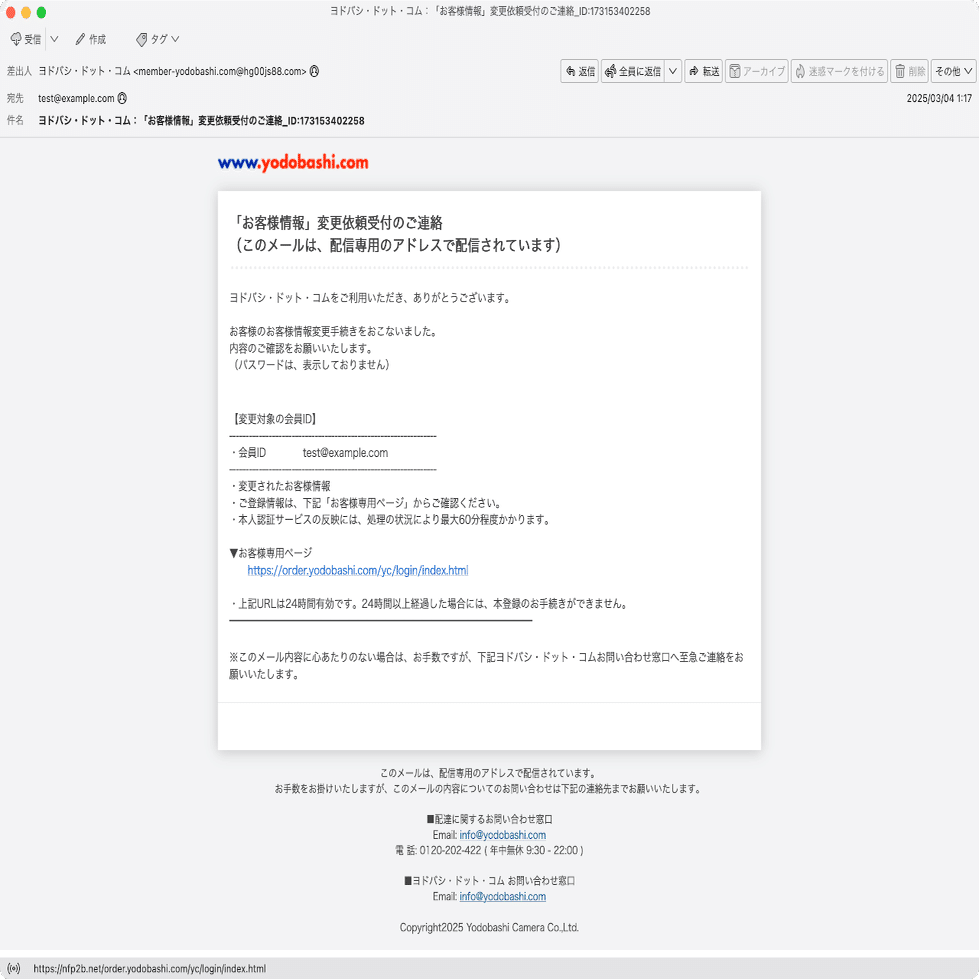Image resolution: width=979 pixels, height=979 pixels.
Task: Click the 全員に返信 (Reply All) icon
Action: tap(613, 71)
